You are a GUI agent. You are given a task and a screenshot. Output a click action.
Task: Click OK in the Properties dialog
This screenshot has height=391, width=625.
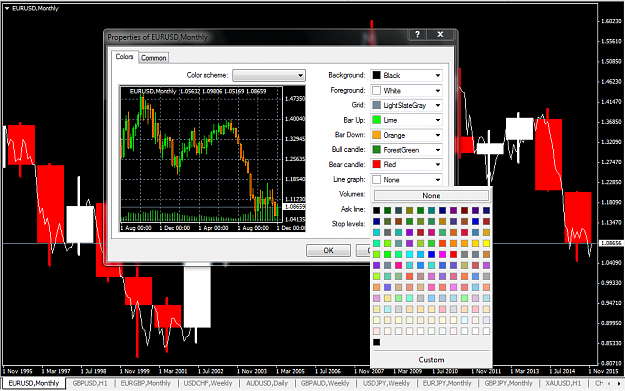pyautogui.click(x=328, y=250)
